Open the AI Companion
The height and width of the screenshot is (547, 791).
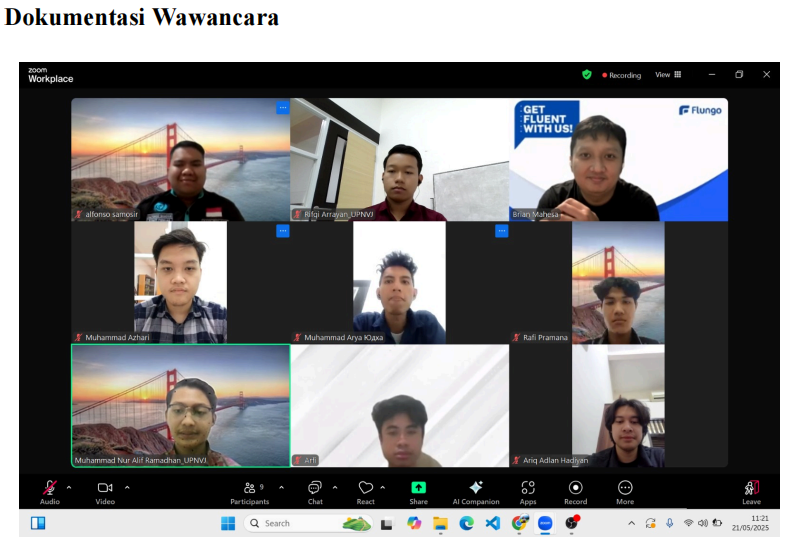click(x=476, y=488)
